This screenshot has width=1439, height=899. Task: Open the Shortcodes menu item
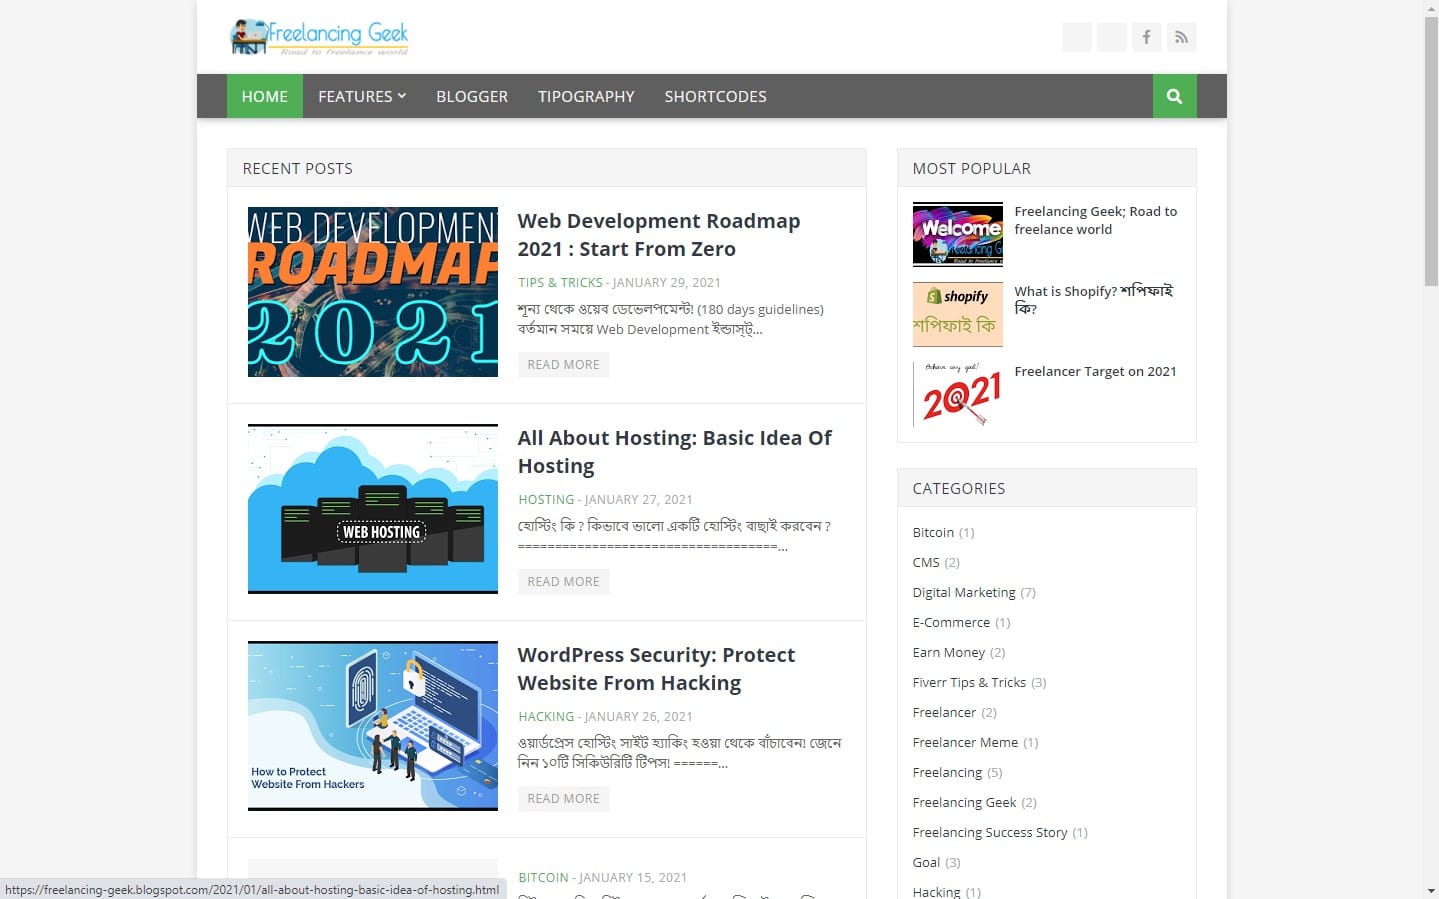(715, 97)
